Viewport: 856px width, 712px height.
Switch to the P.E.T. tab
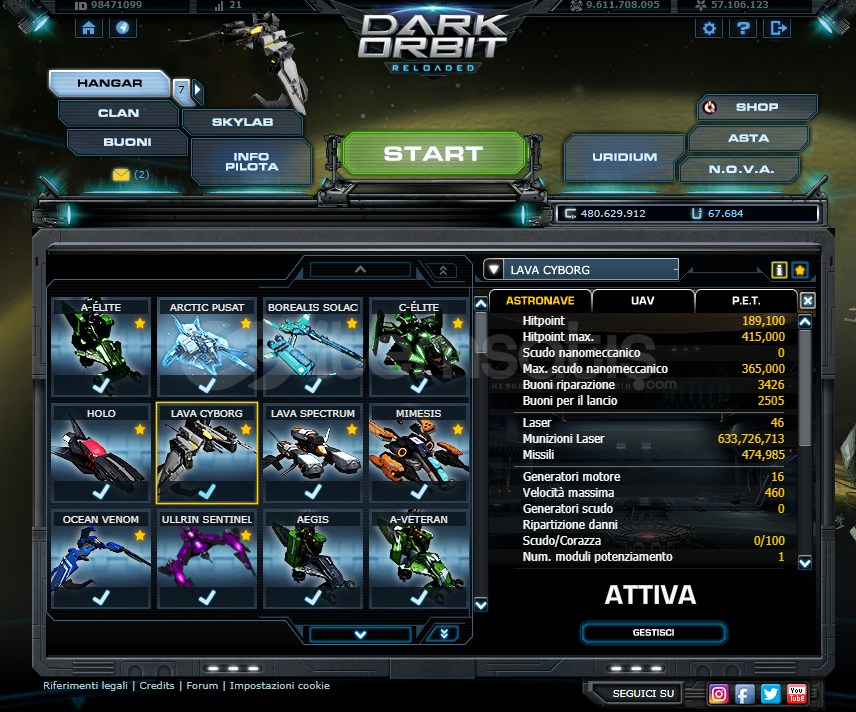point(746,301)
